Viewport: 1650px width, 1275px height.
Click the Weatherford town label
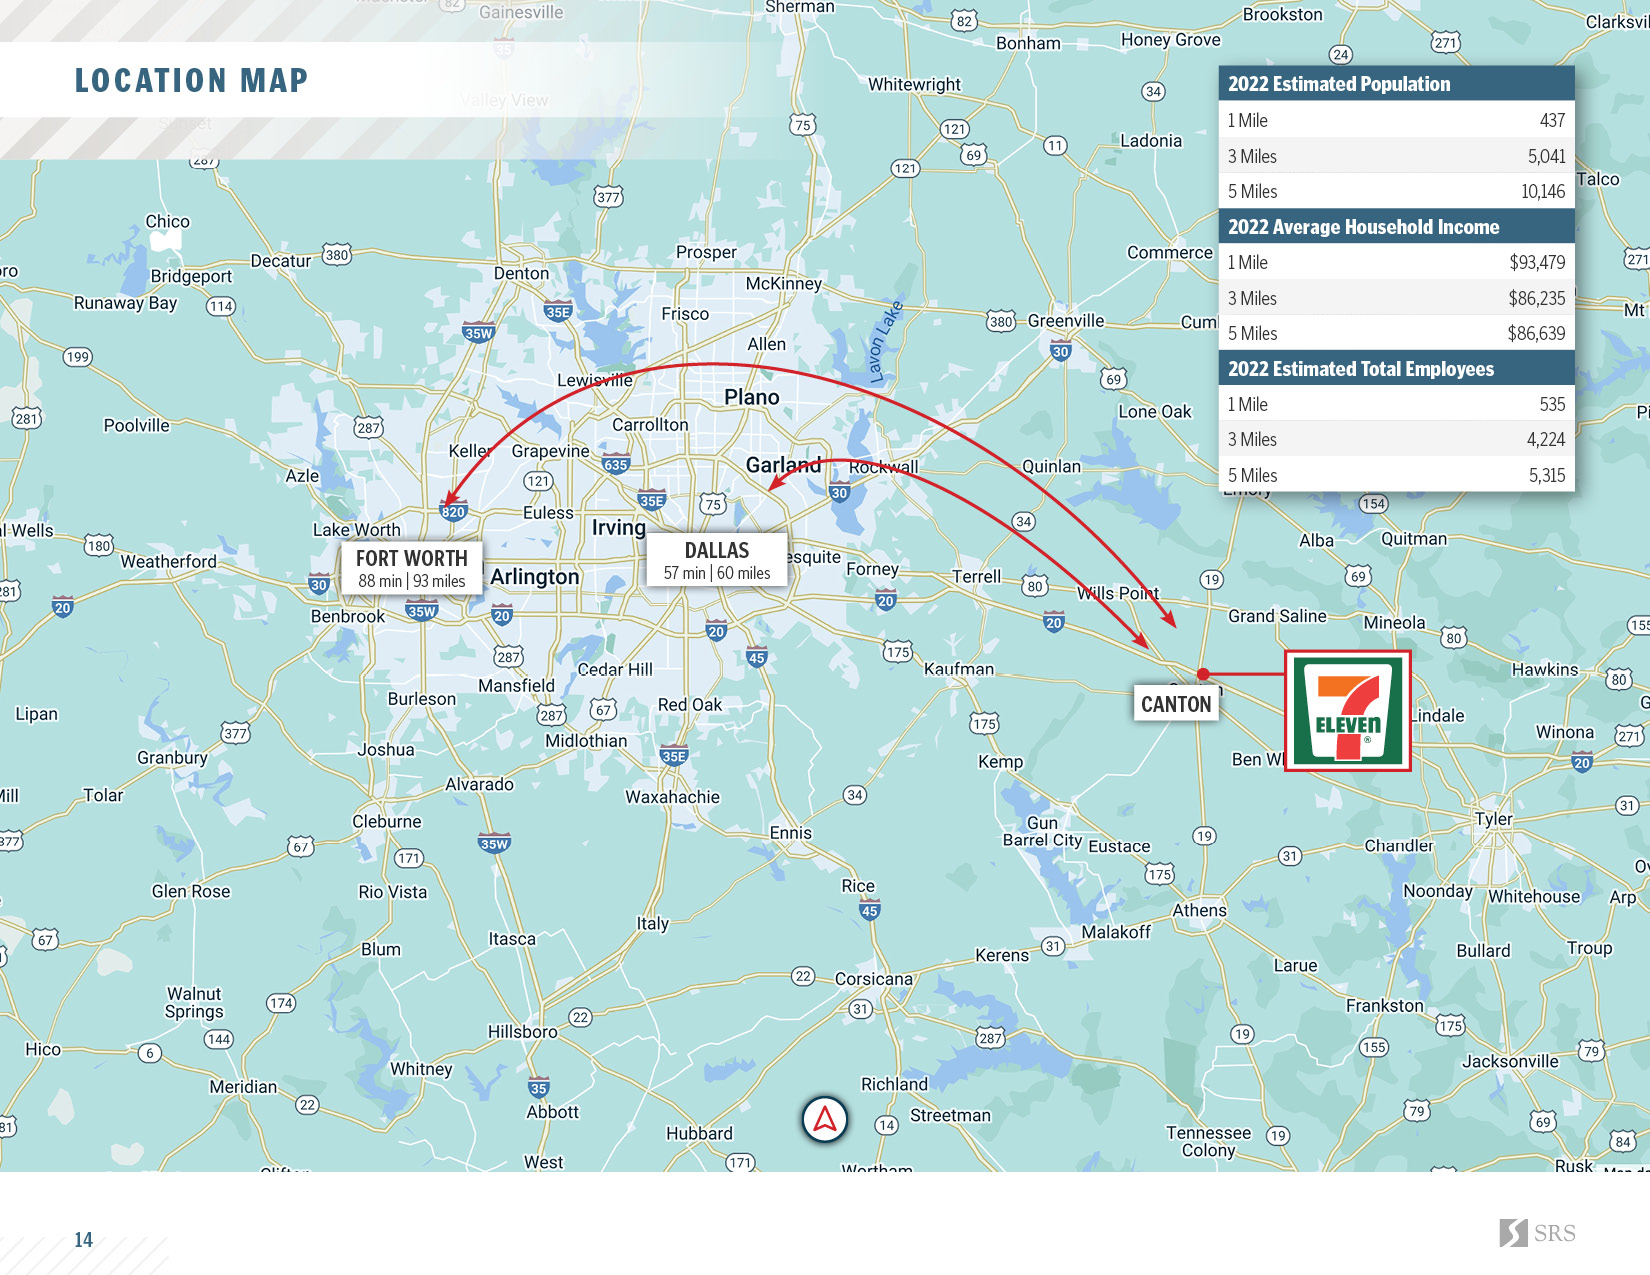pyautogui.click(x=168, y=561)
